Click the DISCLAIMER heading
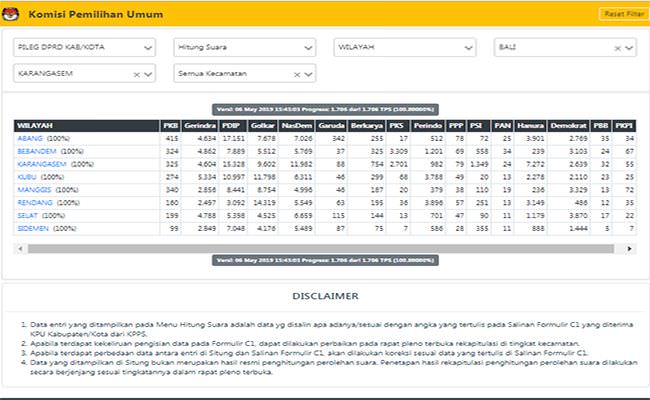Viewport: 650px width, 400px height. (325, 296)
